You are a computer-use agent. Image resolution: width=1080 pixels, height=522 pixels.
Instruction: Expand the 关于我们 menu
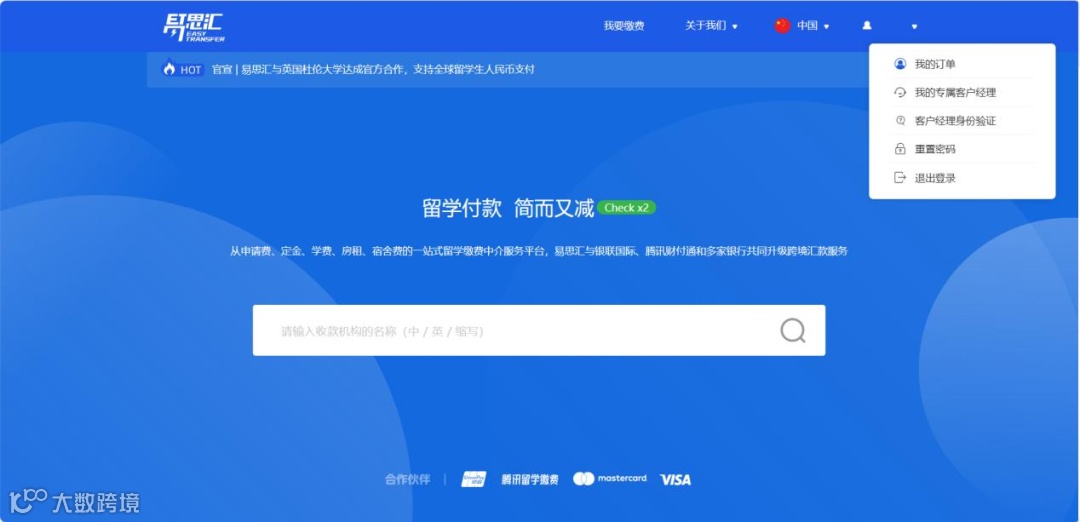pos(711,26)
